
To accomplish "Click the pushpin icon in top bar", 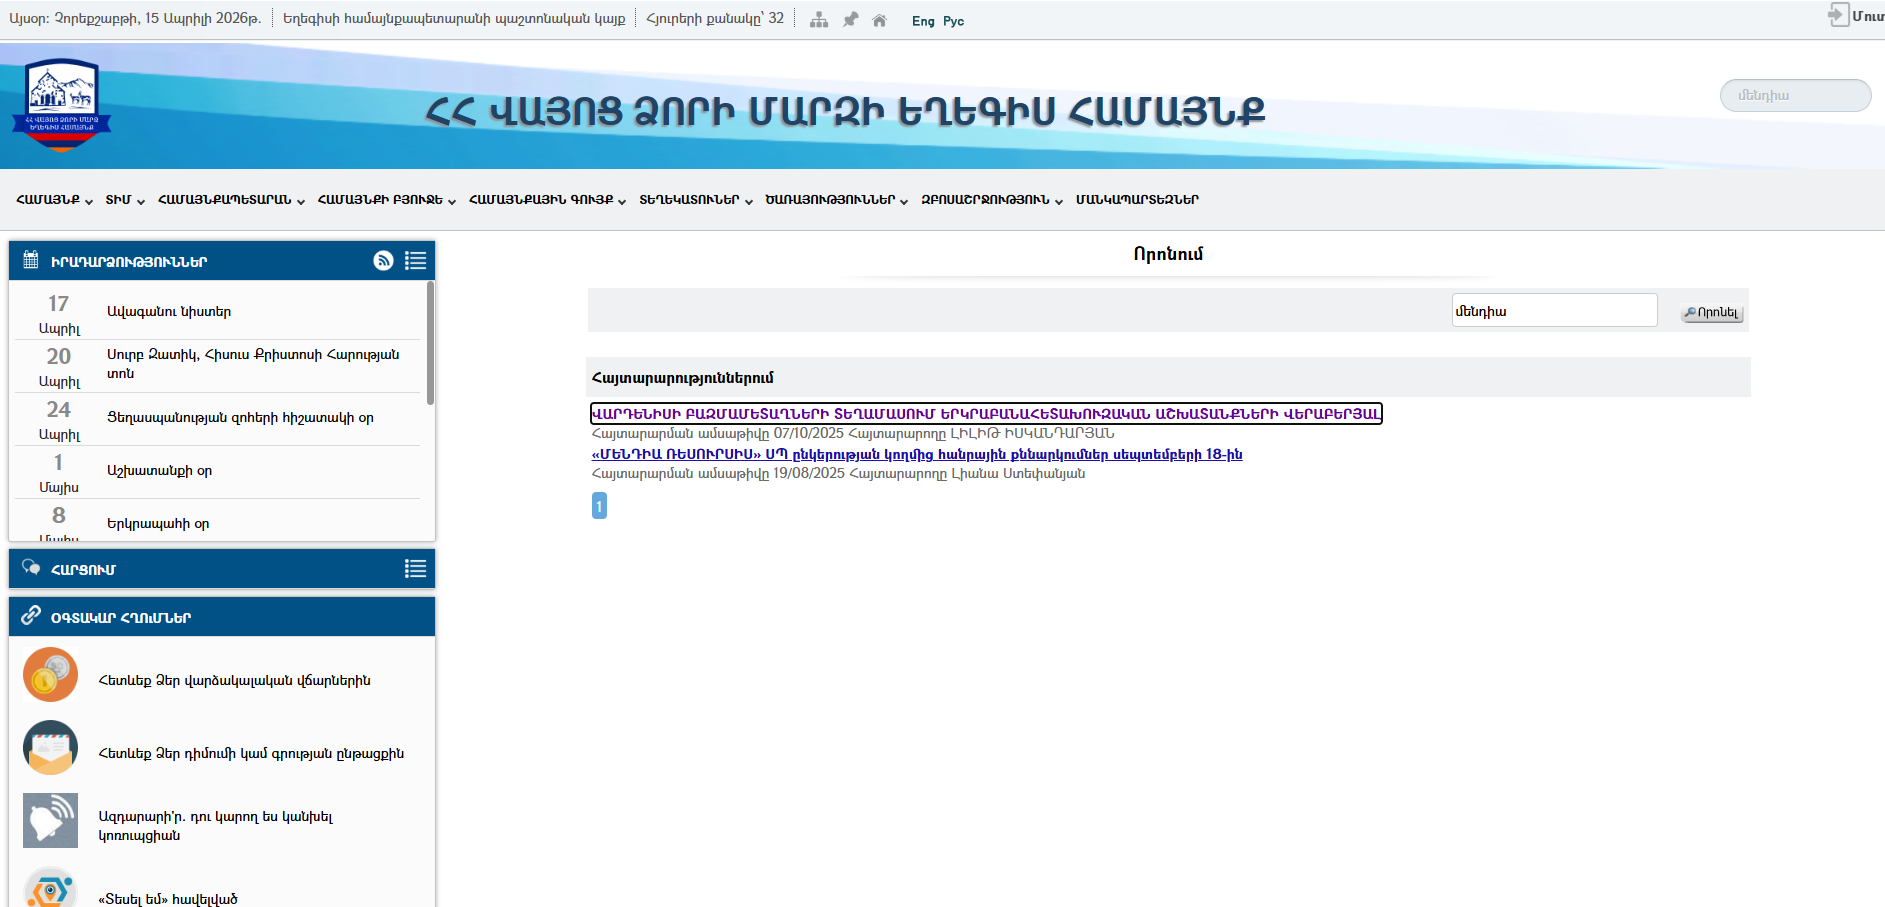I will [850, 20].
